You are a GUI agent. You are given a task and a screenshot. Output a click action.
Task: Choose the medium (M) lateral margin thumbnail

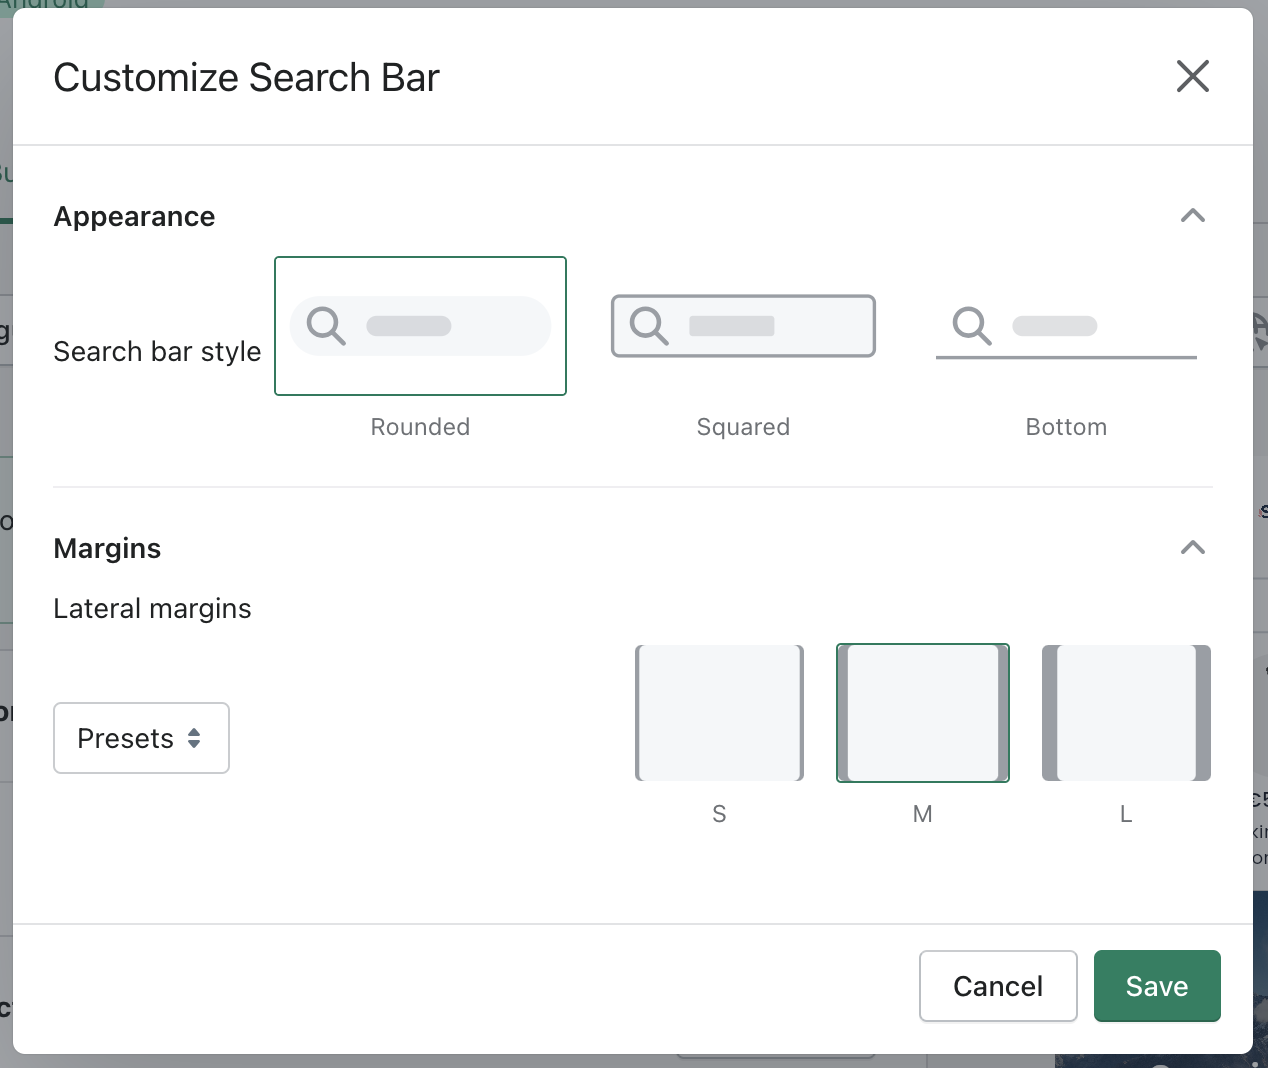[922, 713]
